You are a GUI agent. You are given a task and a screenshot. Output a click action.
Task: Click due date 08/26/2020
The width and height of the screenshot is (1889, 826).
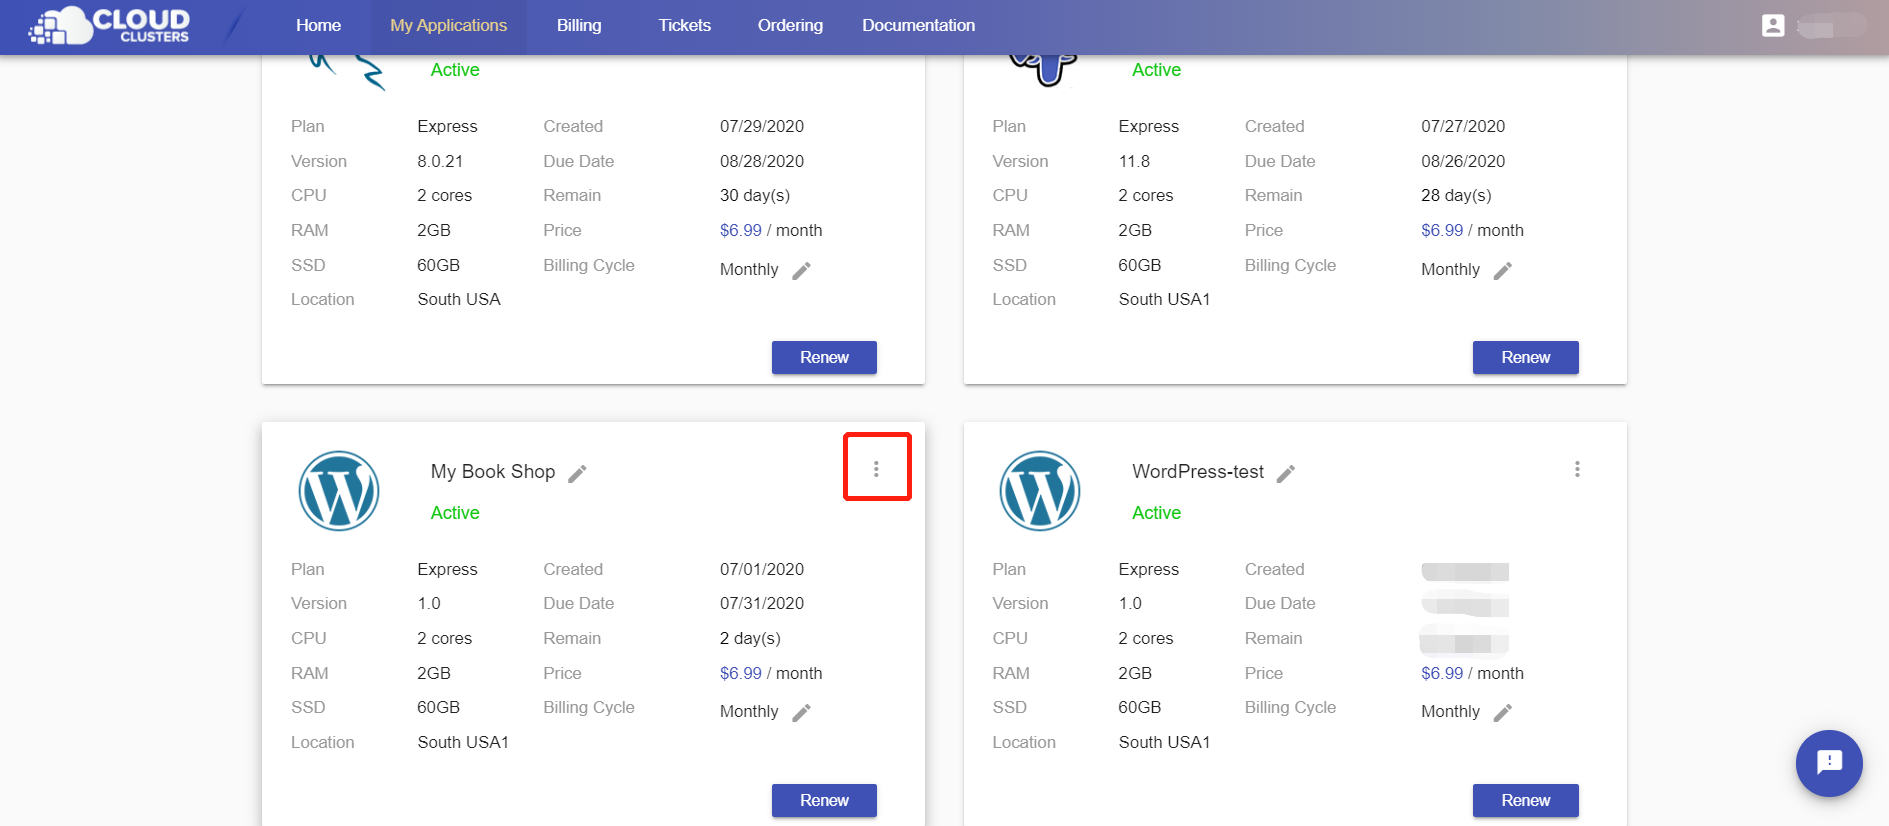pyautogui.click(x=1463, y=162)
